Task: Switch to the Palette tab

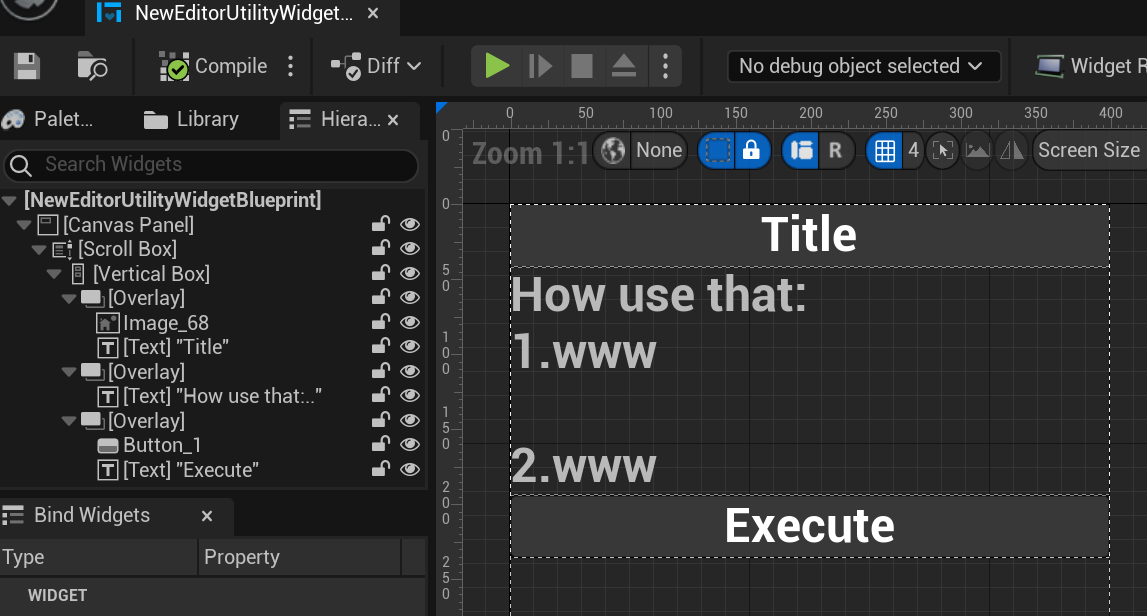Action: click(48, 119)
